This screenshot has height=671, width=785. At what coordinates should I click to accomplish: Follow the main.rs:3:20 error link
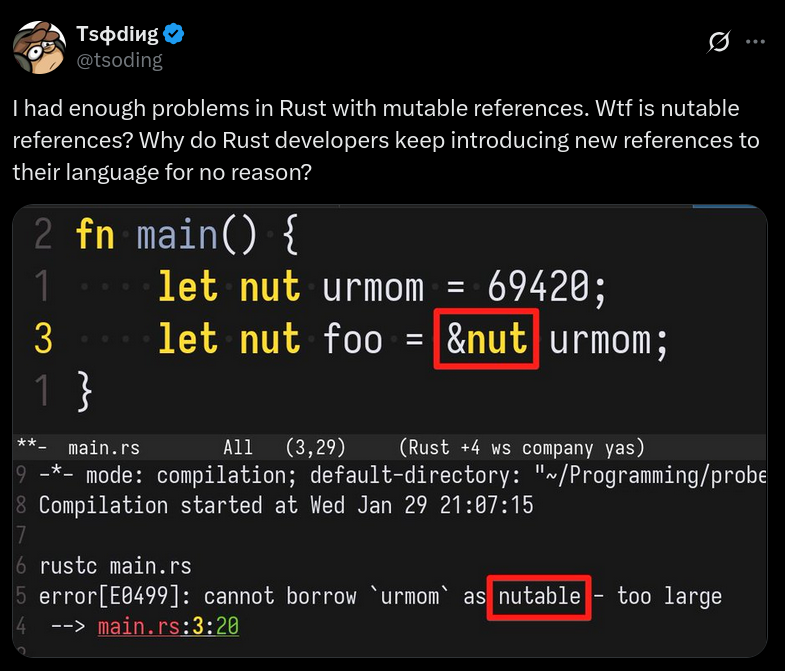pos(168,626)
